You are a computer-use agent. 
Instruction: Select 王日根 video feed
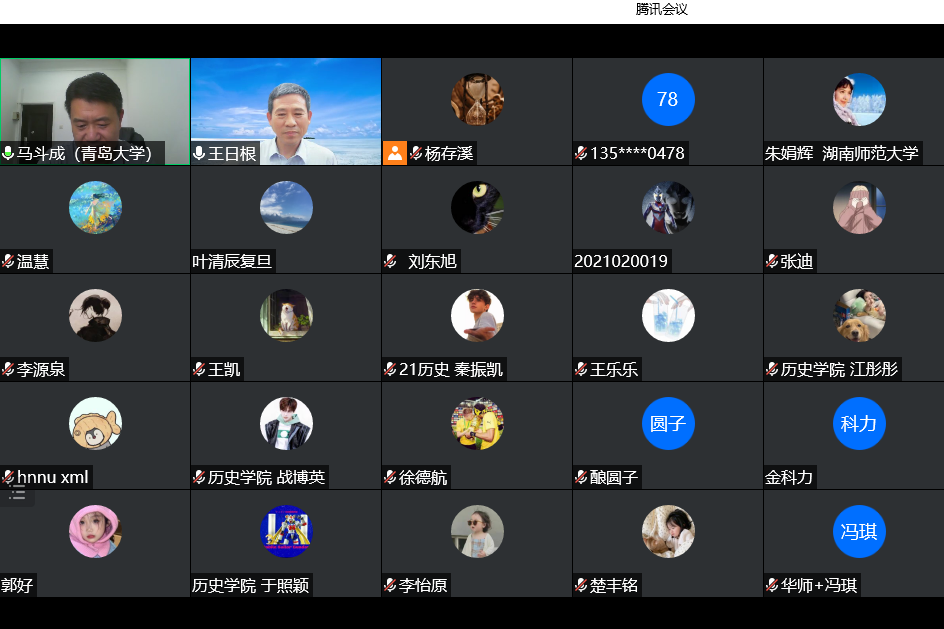coord(286,111)
